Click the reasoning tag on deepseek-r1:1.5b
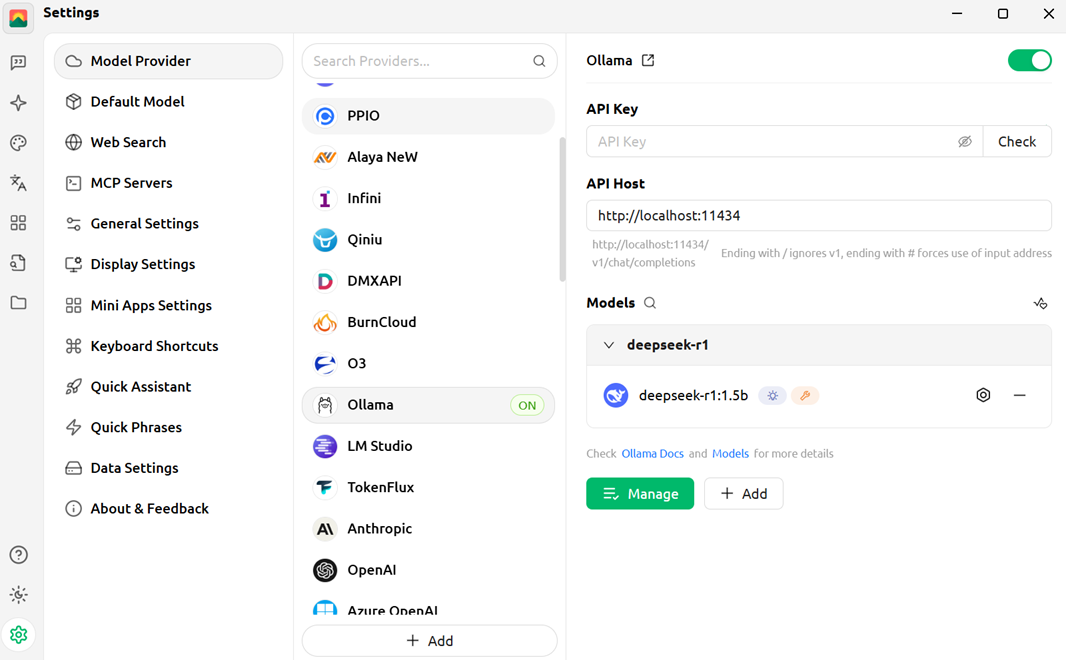The width and height of the screenshot is (1066, 660). pyautogui.click(x=772, y=396)
